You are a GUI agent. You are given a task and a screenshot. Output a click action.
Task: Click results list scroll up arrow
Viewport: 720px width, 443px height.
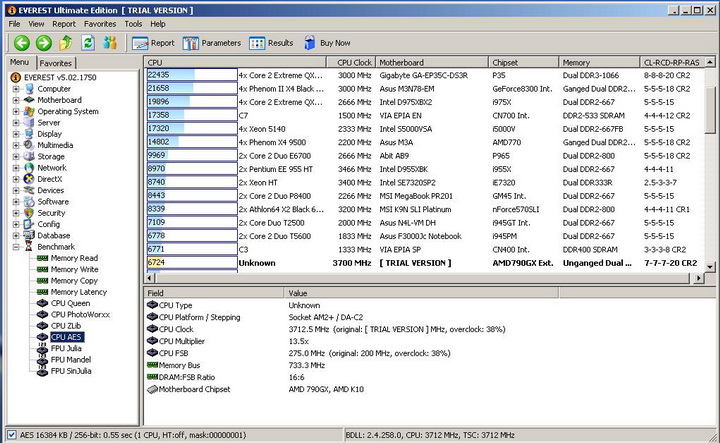coord(710,62)
